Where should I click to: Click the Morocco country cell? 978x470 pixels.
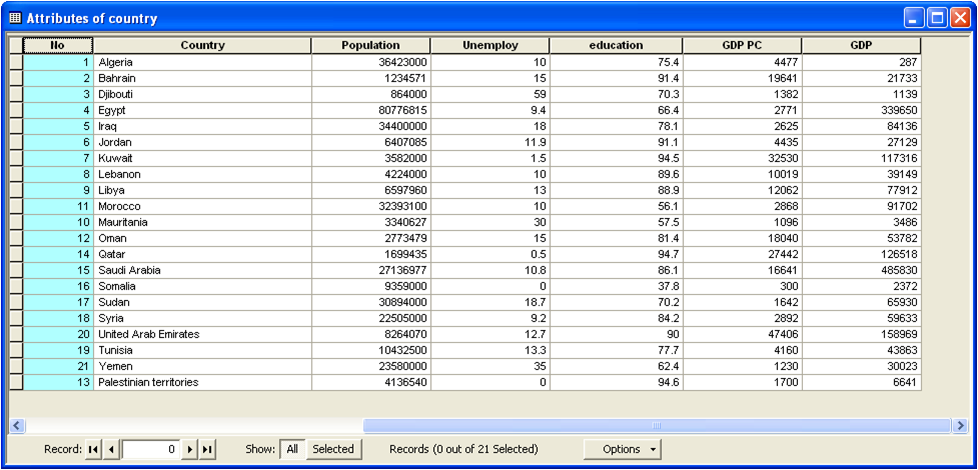click(203, 206)
